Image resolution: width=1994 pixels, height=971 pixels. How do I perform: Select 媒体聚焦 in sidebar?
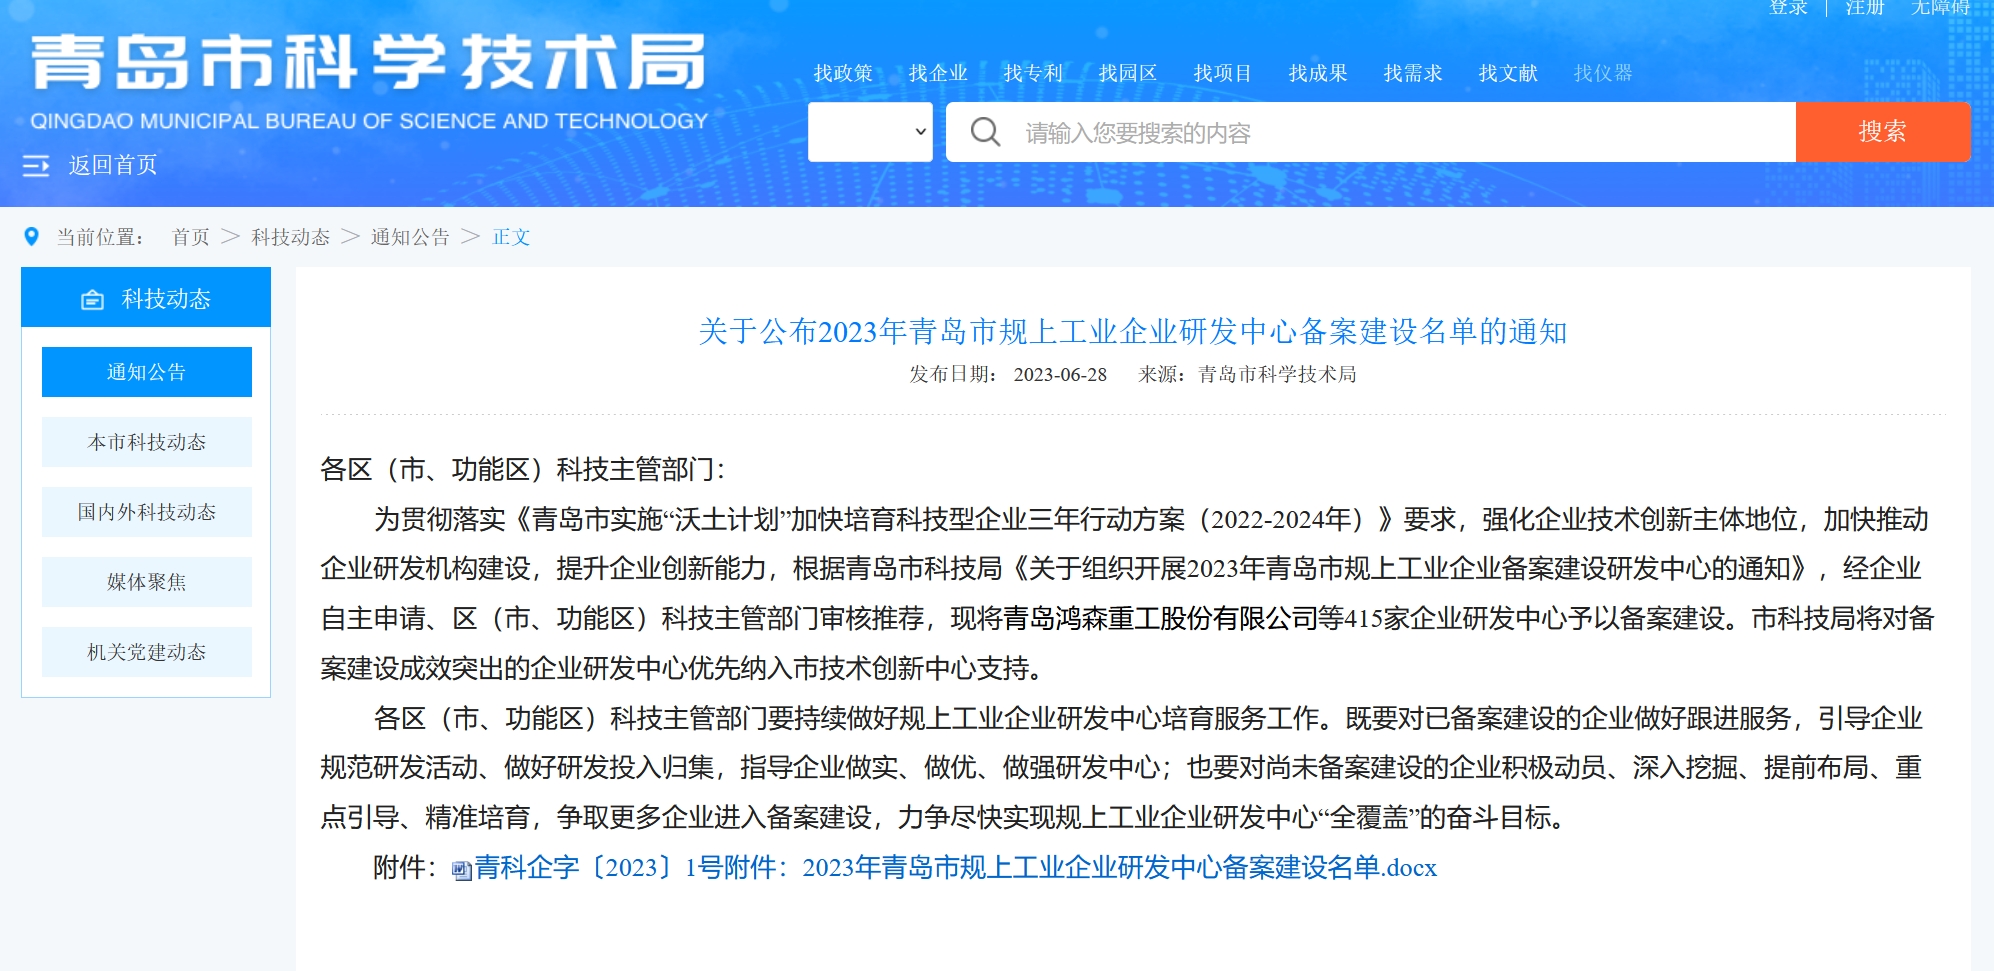point(147,582)
